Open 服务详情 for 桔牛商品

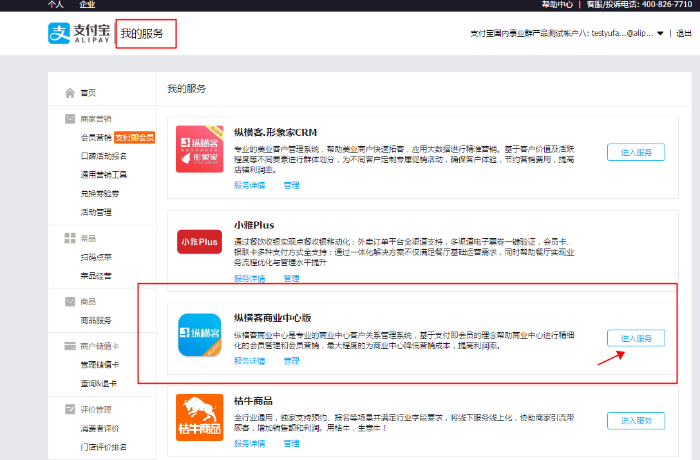(250, 443)
